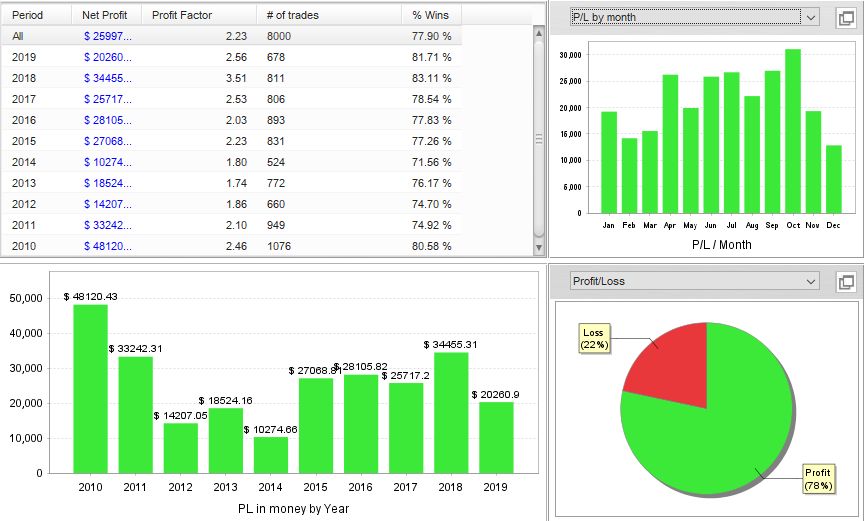Click the PL in money by Year title
The width and height of the screenshot is (865, 521).
tap(293, 508)
